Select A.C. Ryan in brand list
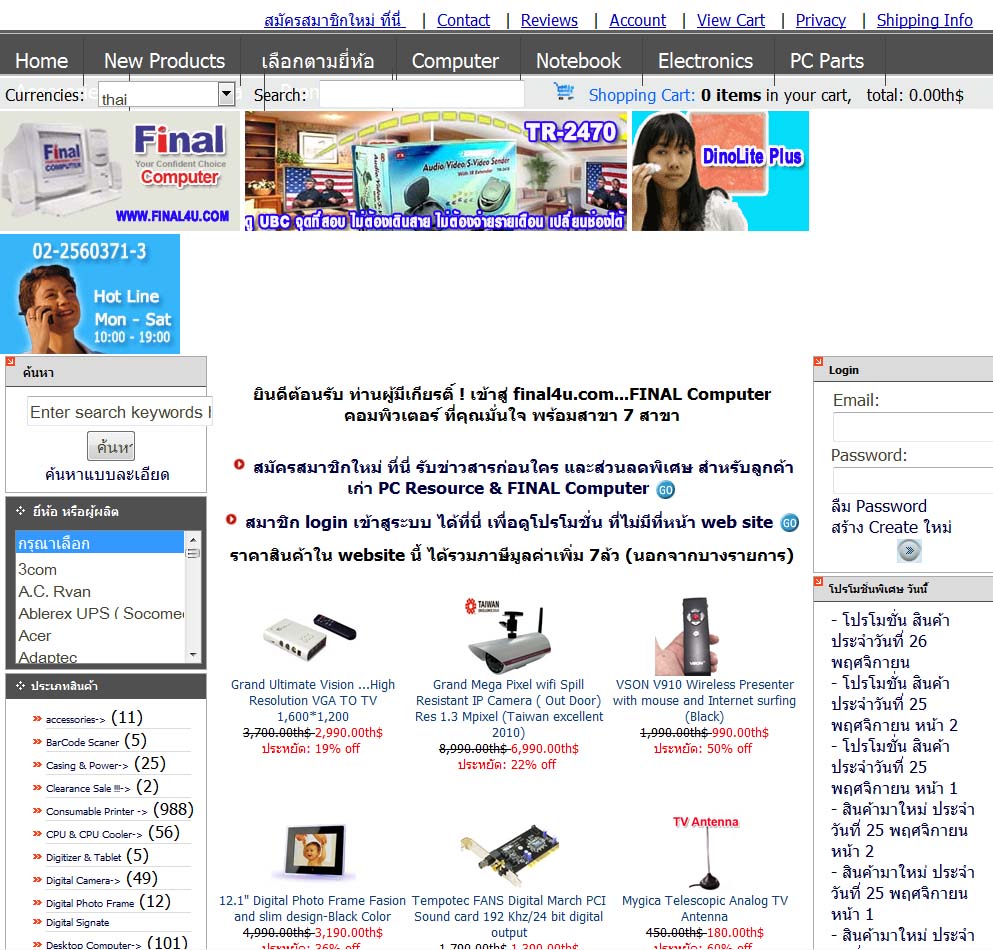Screen dimensions: 993x950 pos(54,592)
